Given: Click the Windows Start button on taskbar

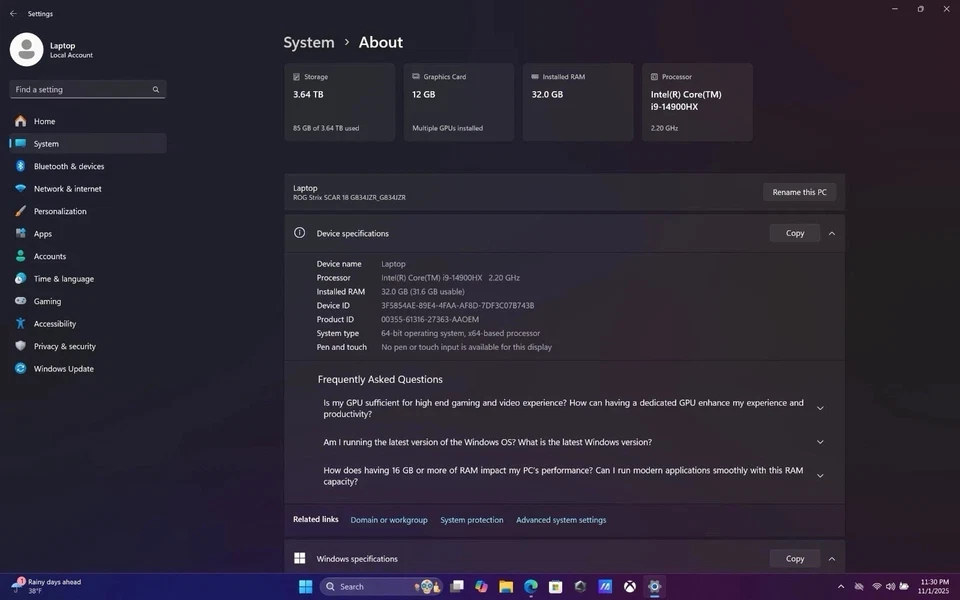Looking at the screenshot, I should pos(305,587).
